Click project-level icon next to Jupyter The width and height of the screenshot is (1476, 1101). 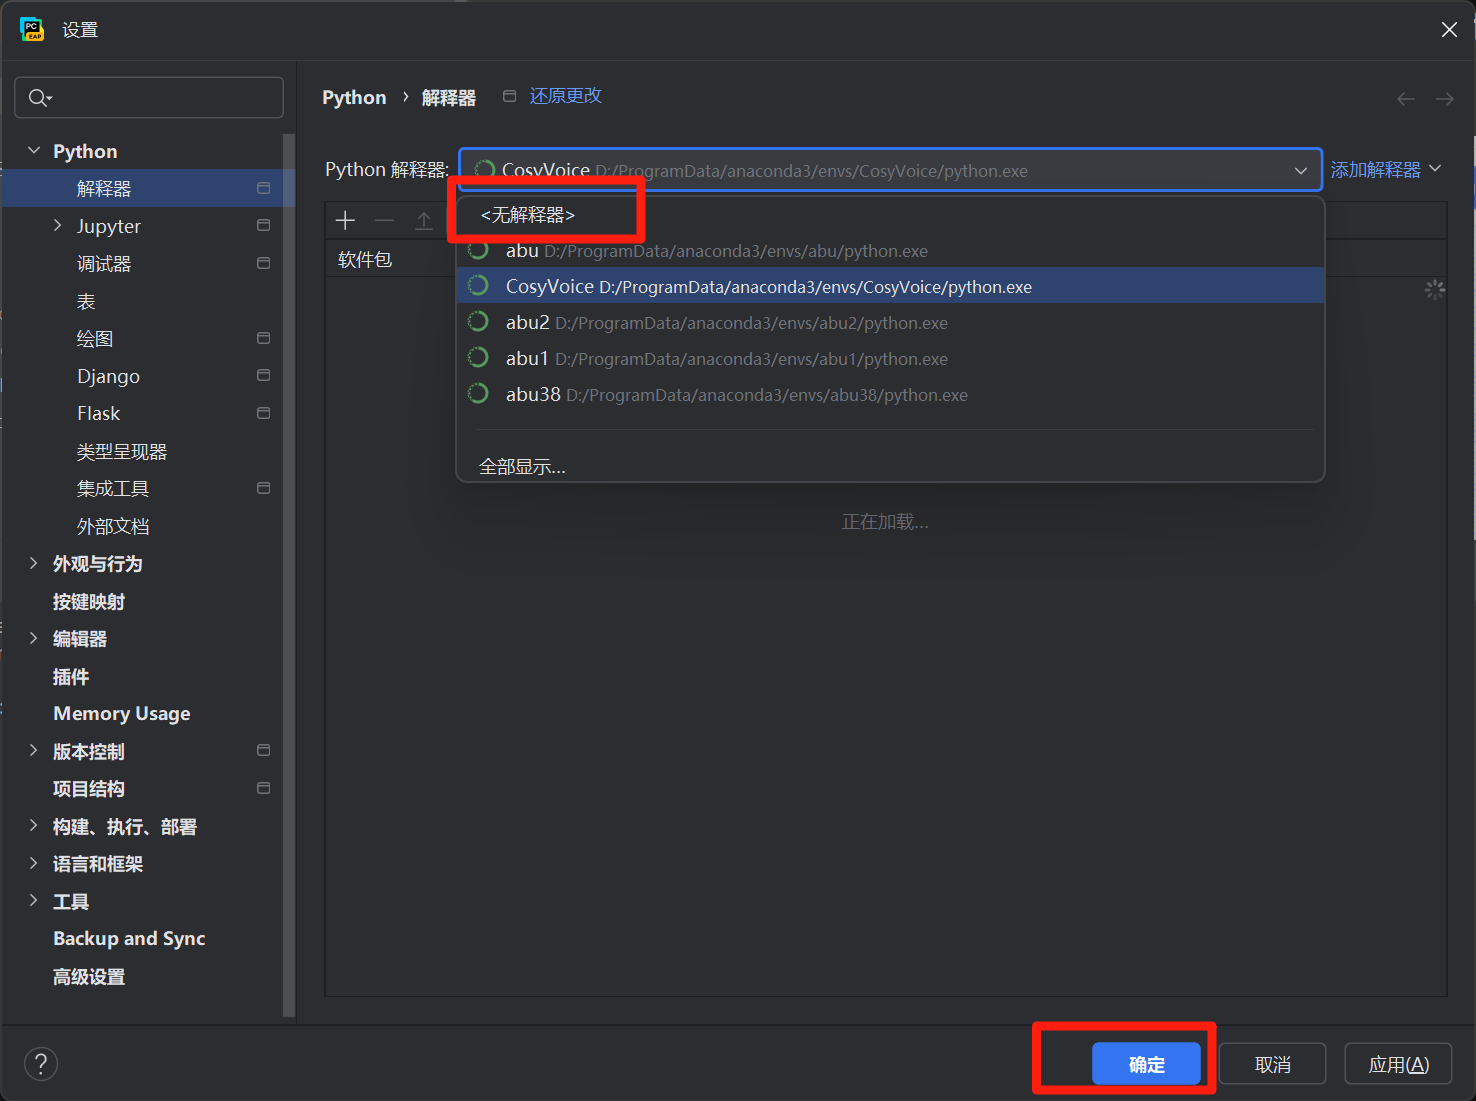tap(264, 225)
